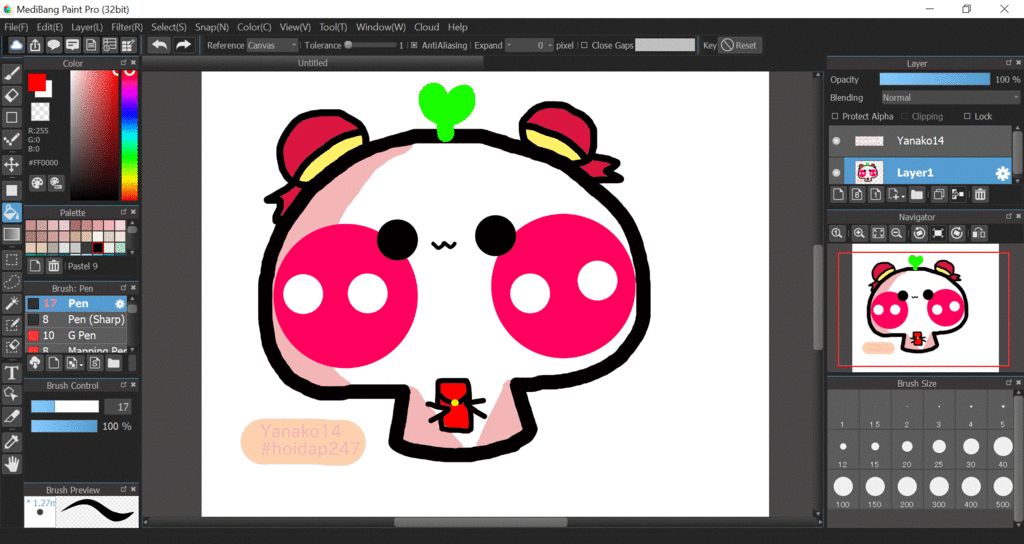Viewport: 1024px width, 544px height.
Task: Adjust the layer Opacity slider
Action: click(x=935, y=79)
